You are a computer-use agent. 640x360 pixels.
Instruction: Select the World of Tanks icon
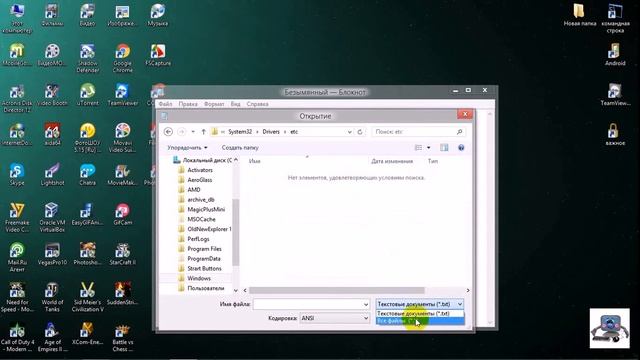tap(52, 297)
